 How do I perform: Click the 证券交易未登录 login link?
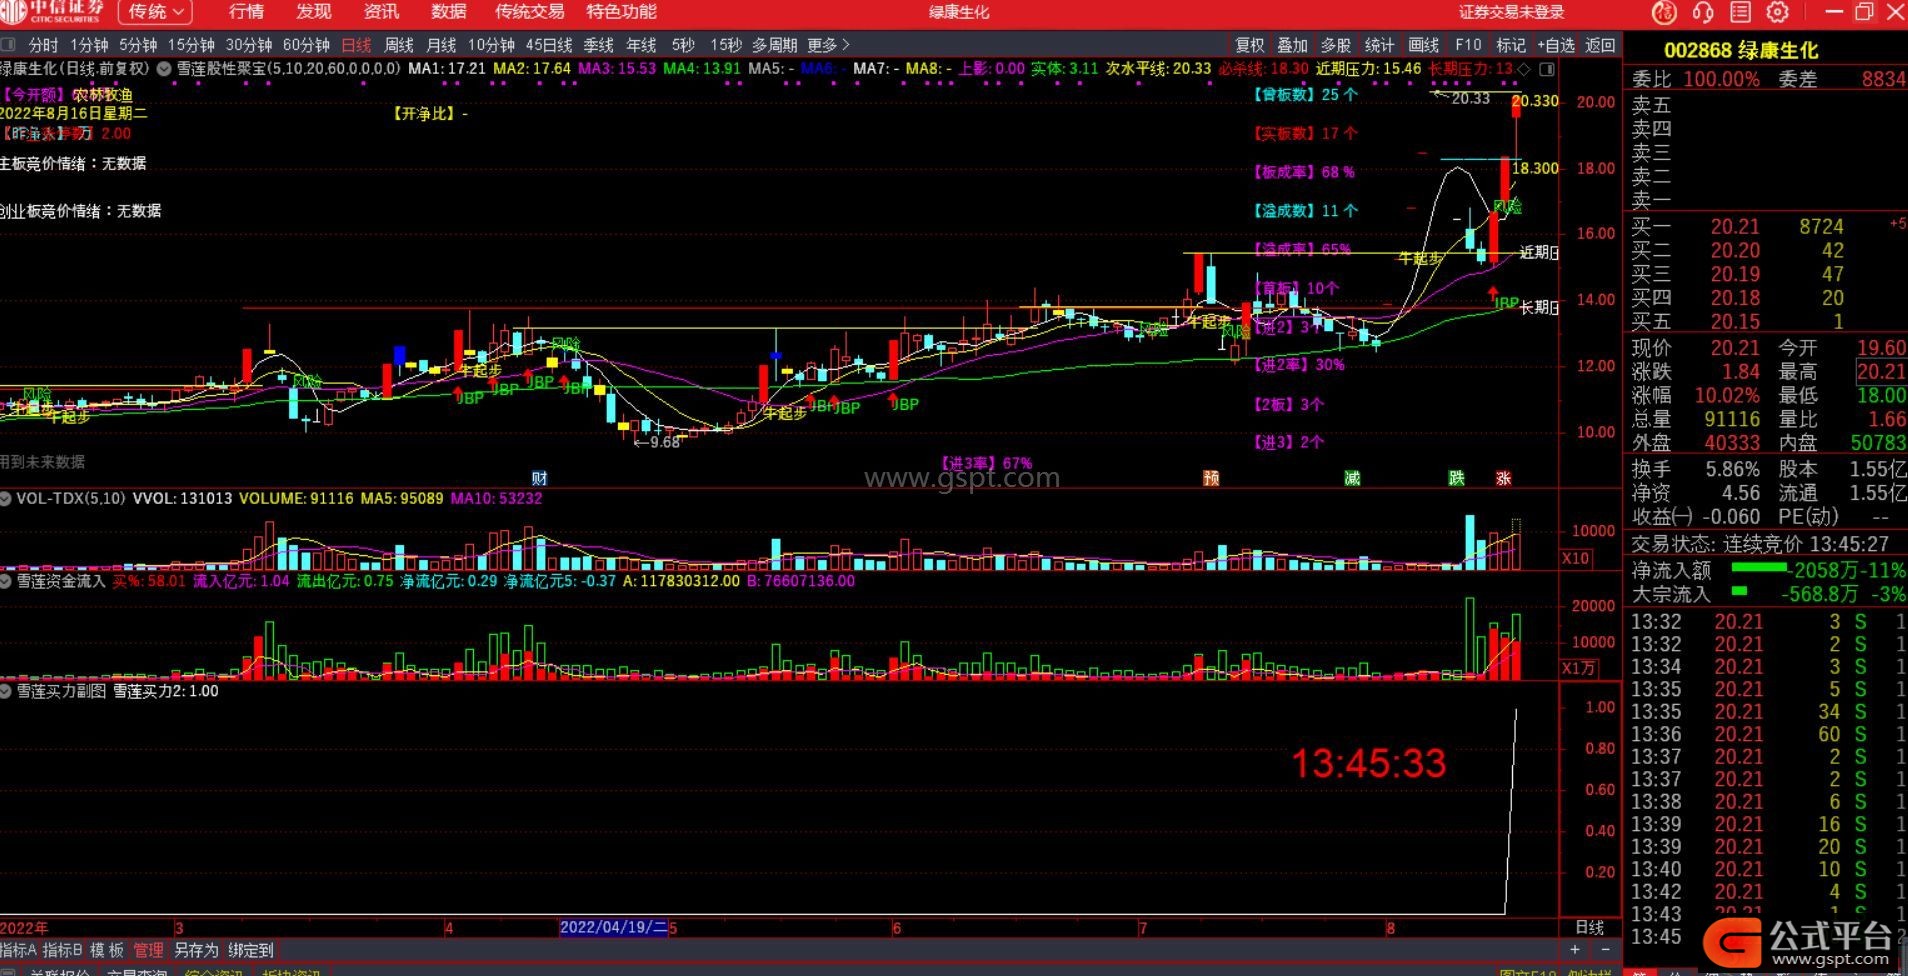click(x=1511, y=12)
